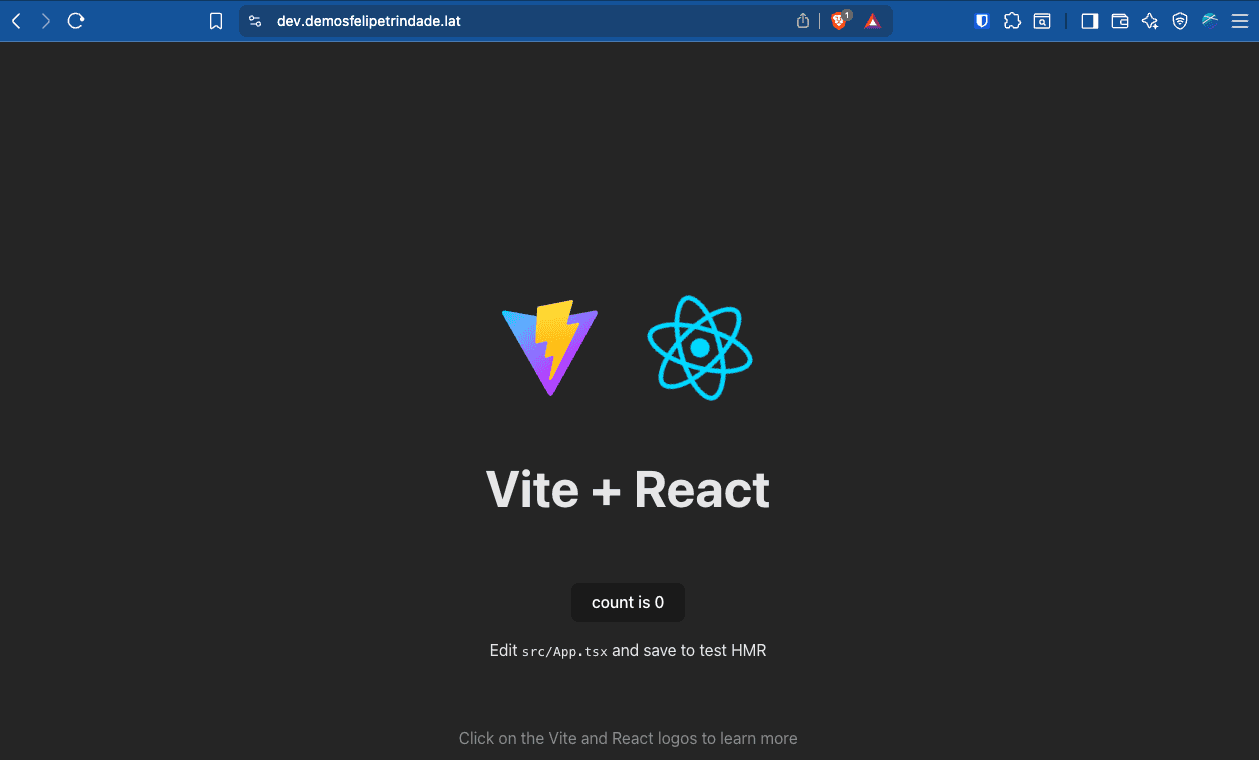Open Brave Shields lion icon
This screenshot has height=760, width=1259.
pos(840,20)
